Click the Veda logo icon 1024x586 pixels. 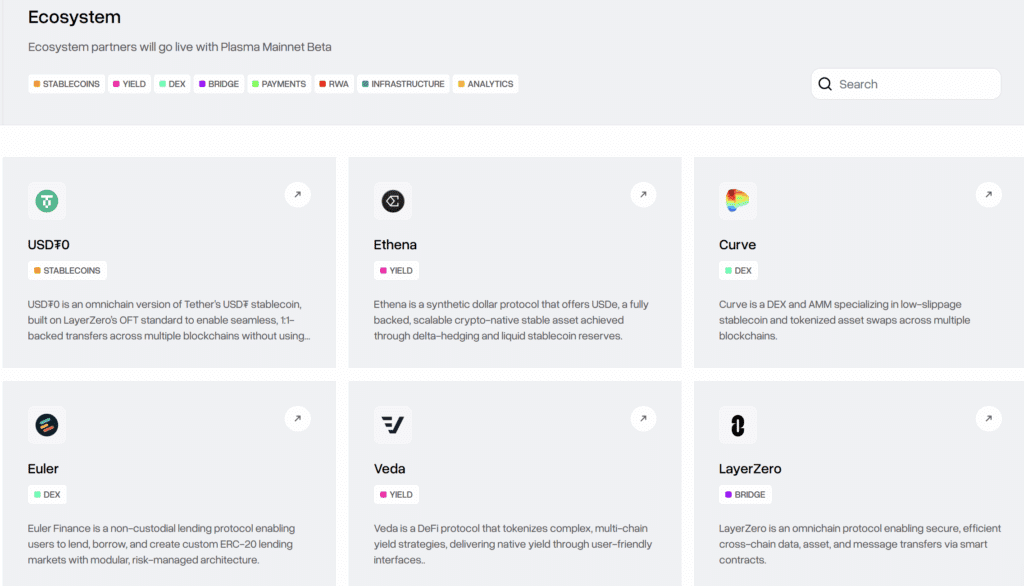(x=392, y=425)
